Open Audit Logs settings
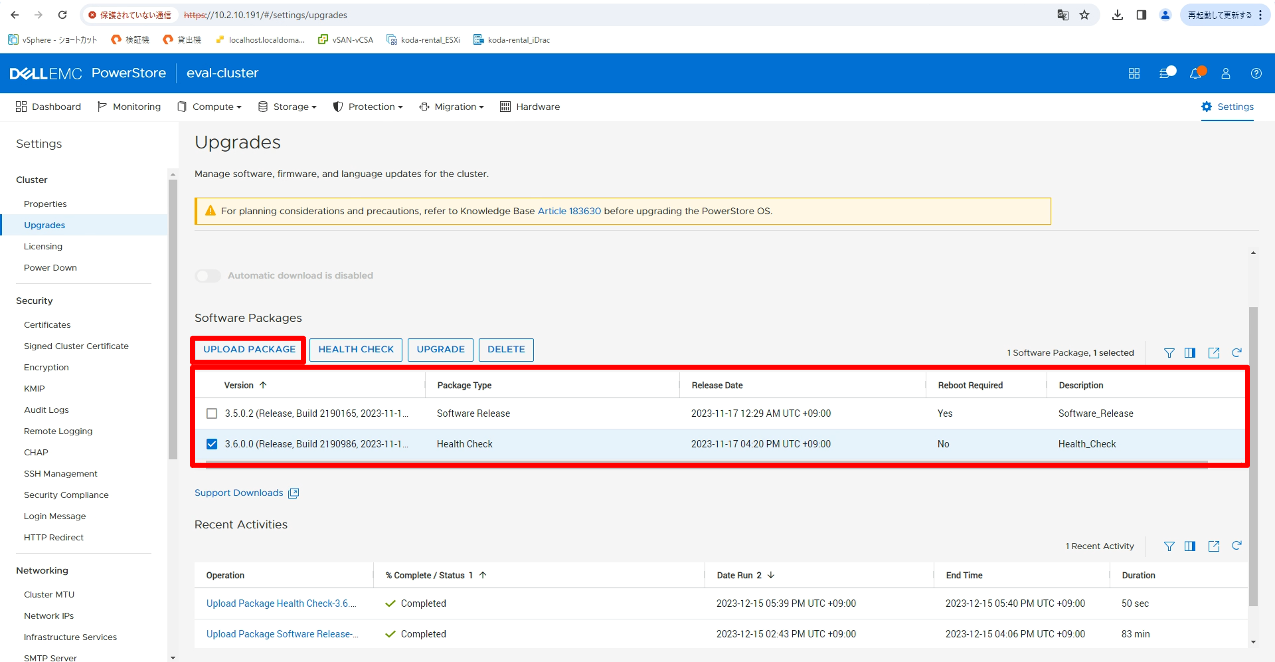Viewport: 1275px width, 662px height. (46, 410)
